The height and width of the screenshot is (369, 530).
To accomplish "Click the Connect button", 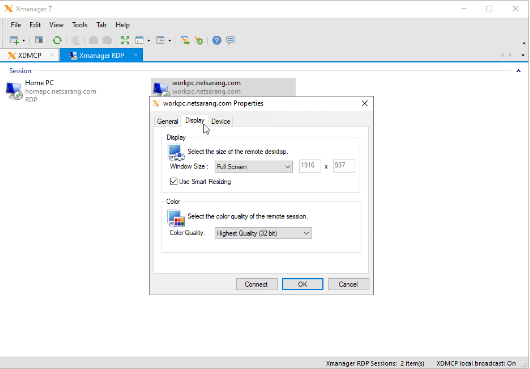I will click(257, 284).
